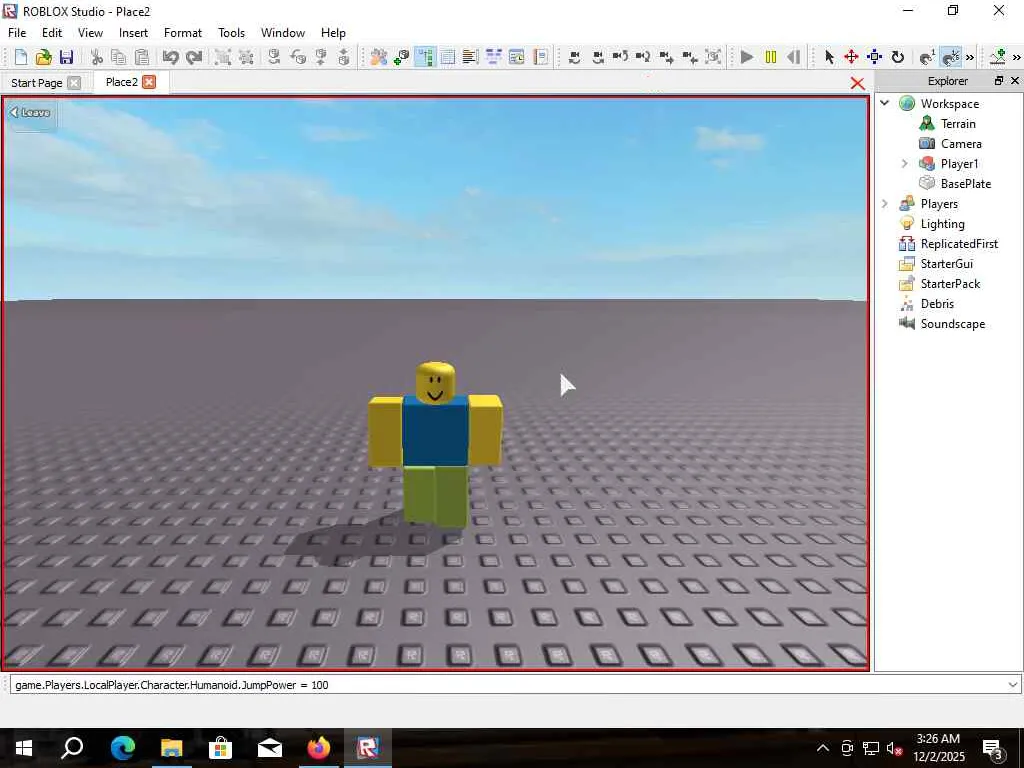Zoom to extents camera icon
The image size is (1024, 768).
click(713, 57)
